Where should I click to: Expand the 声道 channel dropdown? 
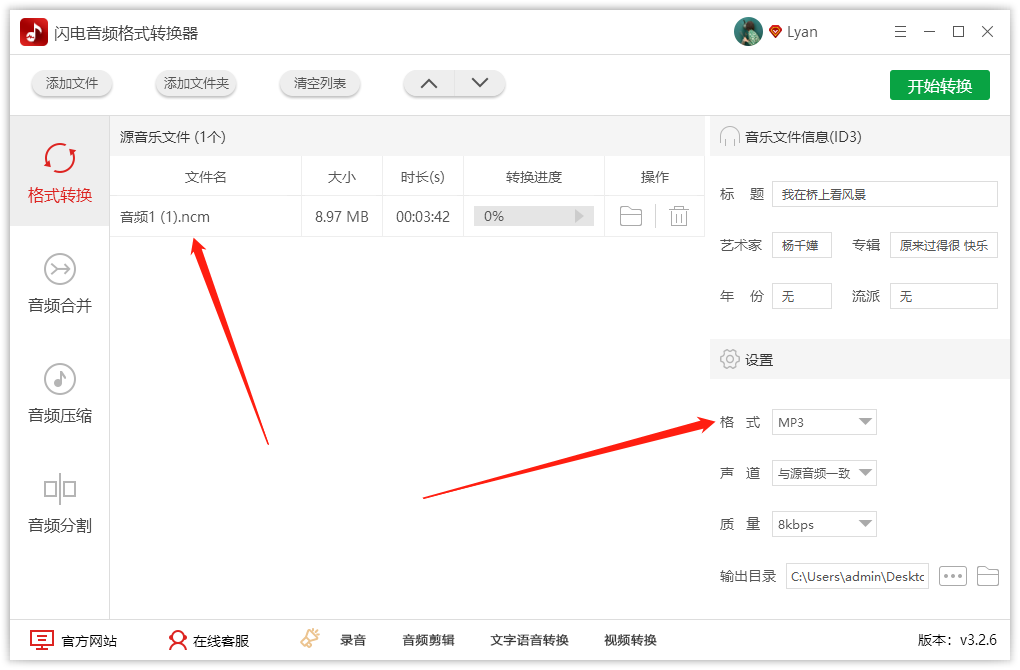tap(823, 473)
